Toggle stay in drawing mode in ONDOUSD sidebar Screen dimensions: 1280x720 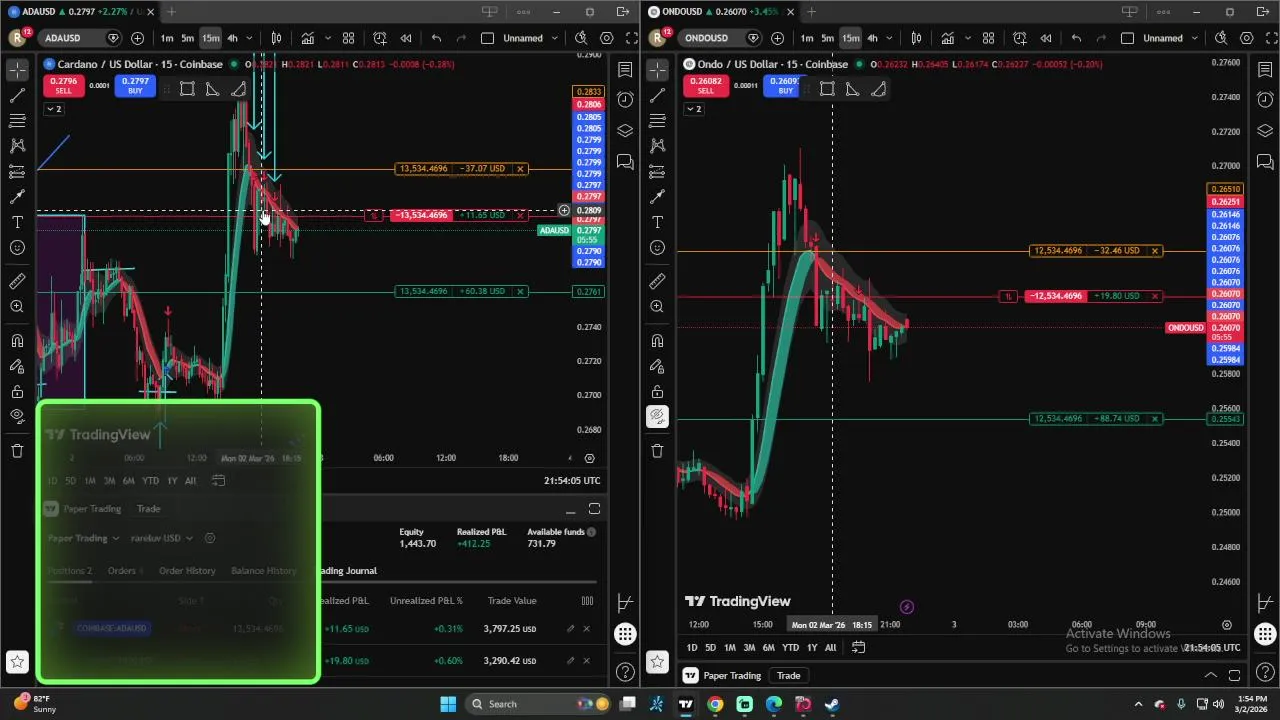pyautogui.click(x=657, y=367)
